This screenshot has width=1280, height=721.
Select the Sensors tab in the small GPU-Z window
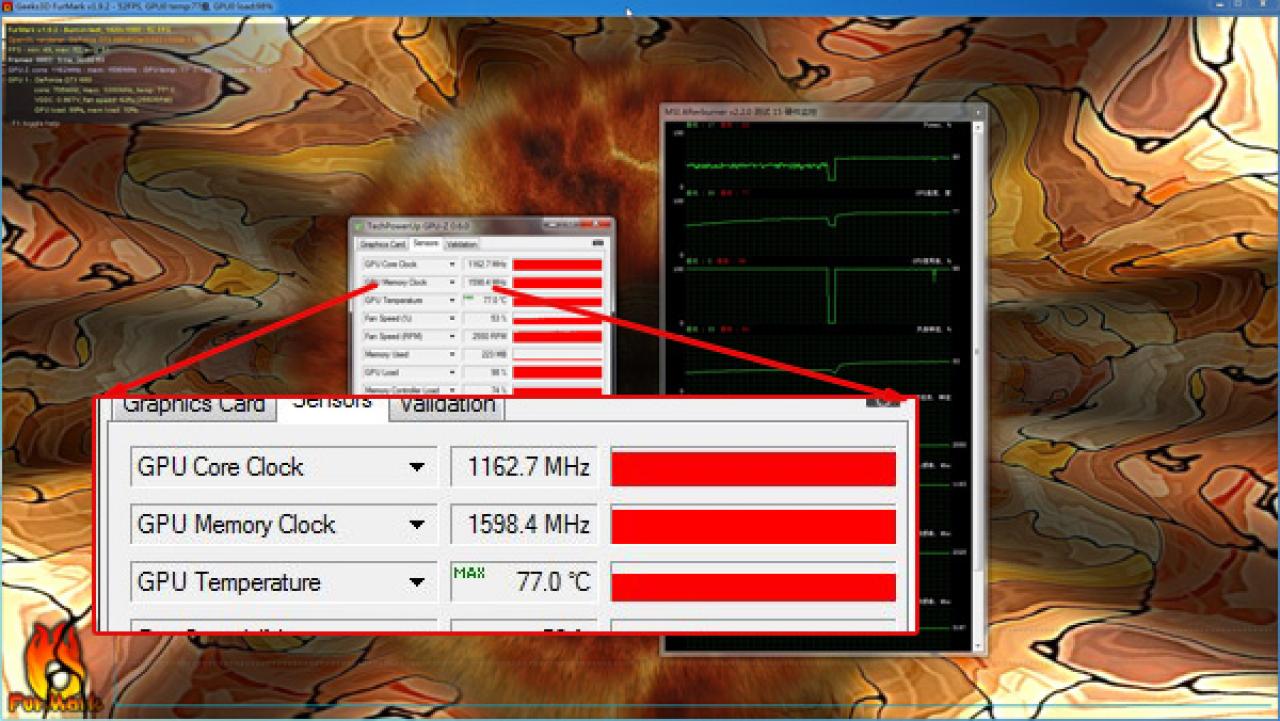(426, 243)
